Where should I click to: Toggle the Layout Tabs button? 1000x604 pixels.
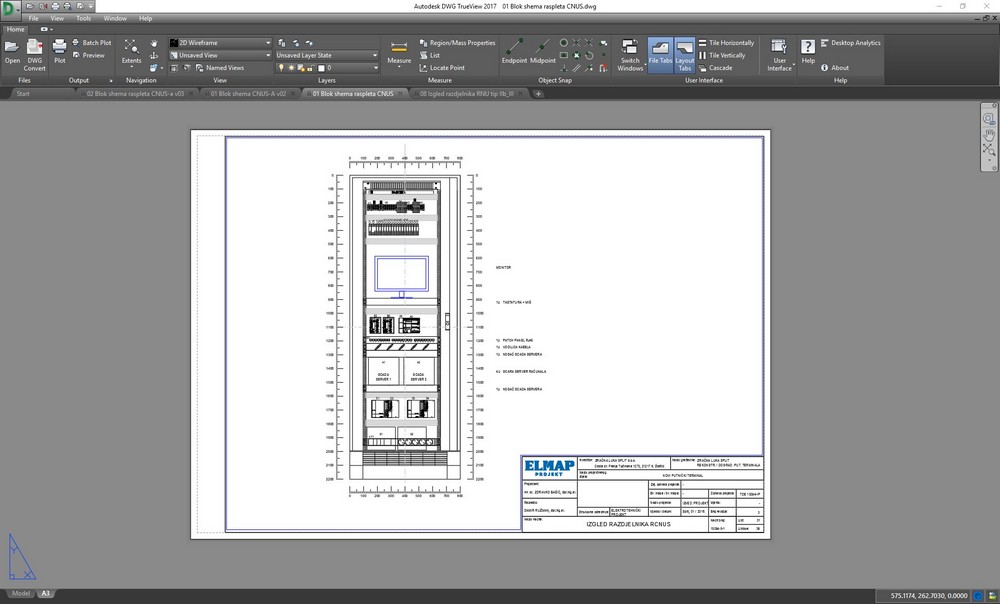685,52
